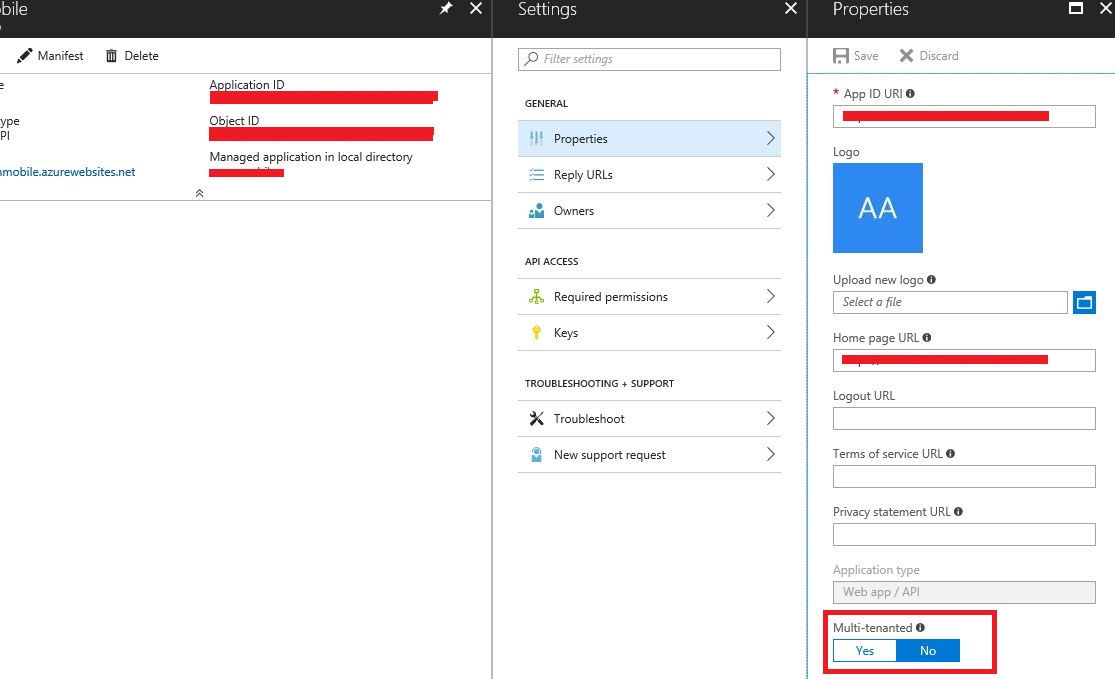
Task: Click the Manifest button label
Action: point(60,55)
